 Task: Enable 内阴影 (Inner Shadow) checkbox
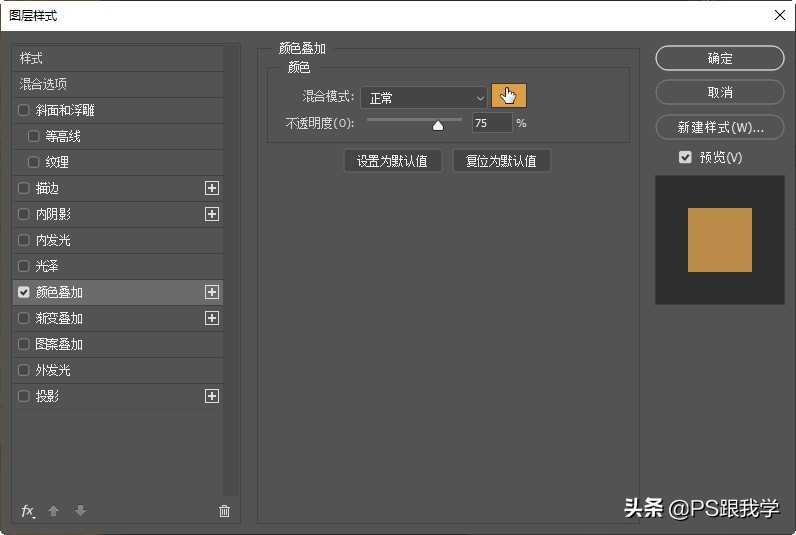click(x=23, y=214)
